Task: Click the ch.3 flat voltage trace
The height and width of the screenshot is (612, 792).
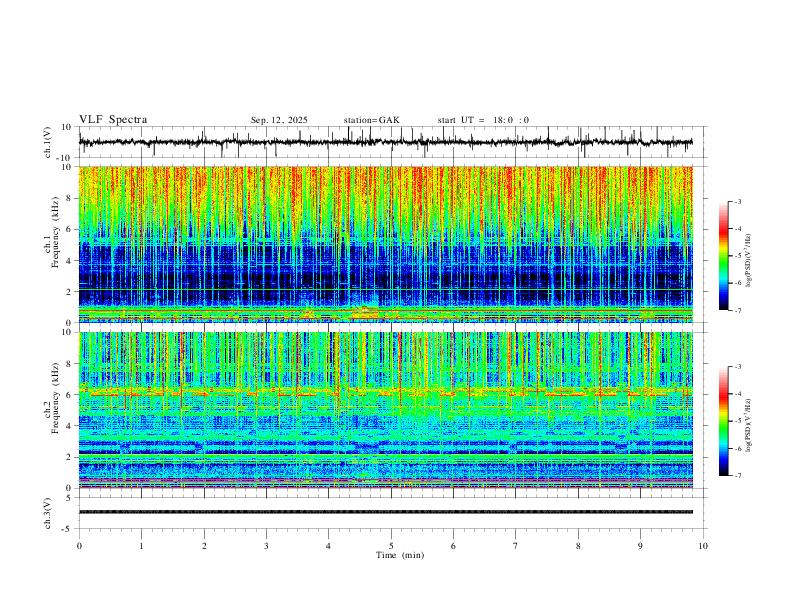Action: [385, 512]
